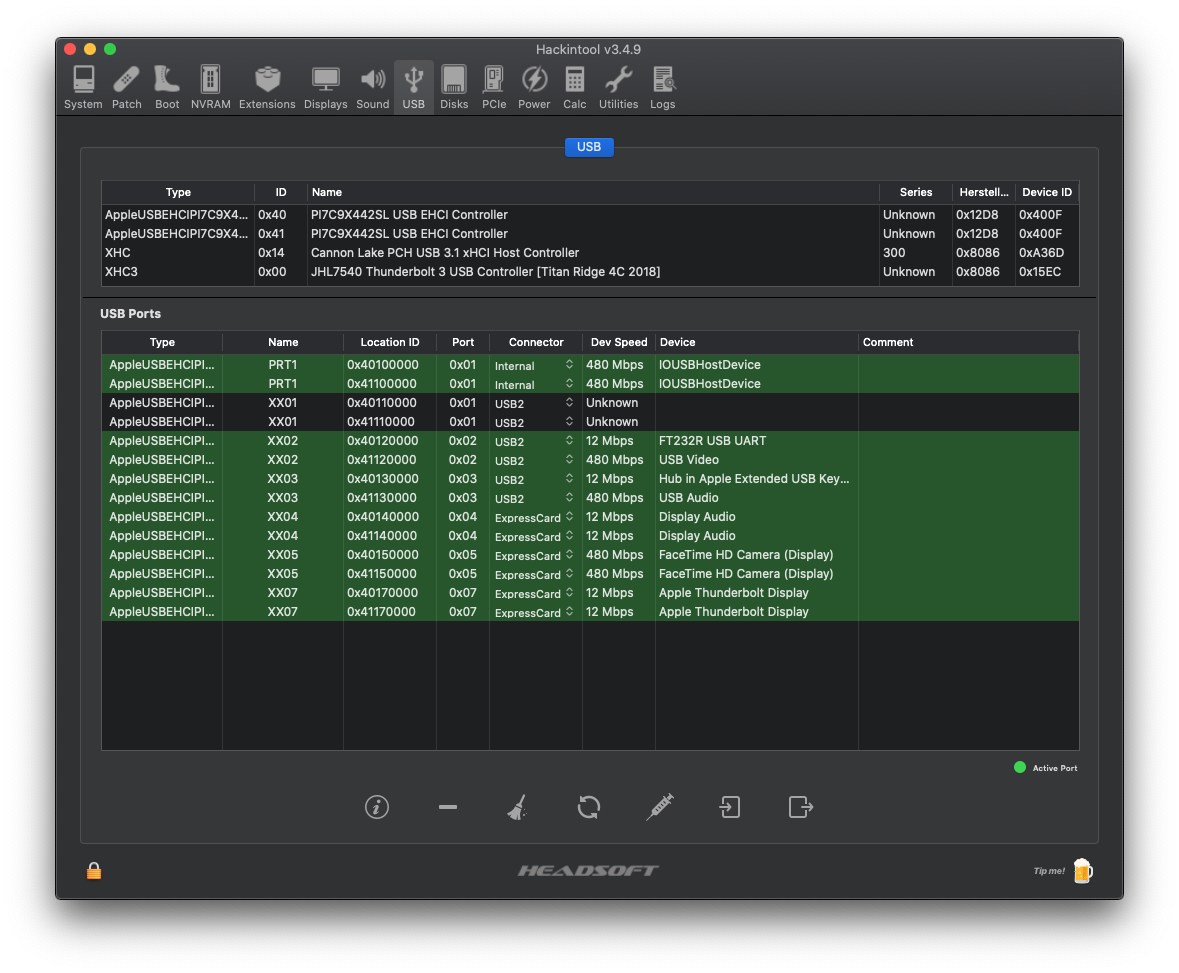Viewport: 1179px width, 973px height.
Task: Click the syringe inject icon
Action: click(x=659, y=807)
